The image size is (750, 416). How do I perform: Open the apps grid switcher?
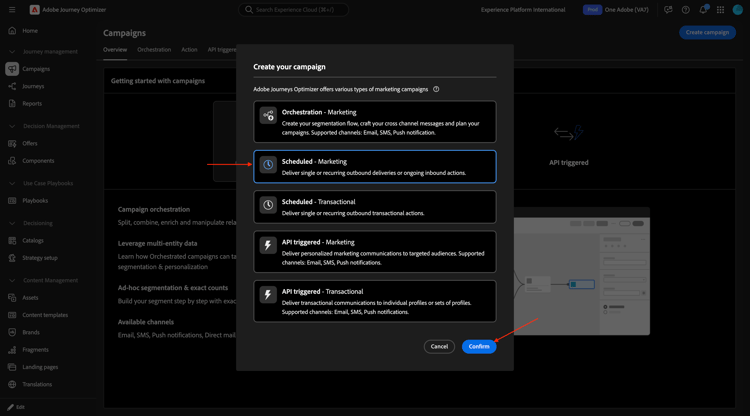[x=720, y=10]
